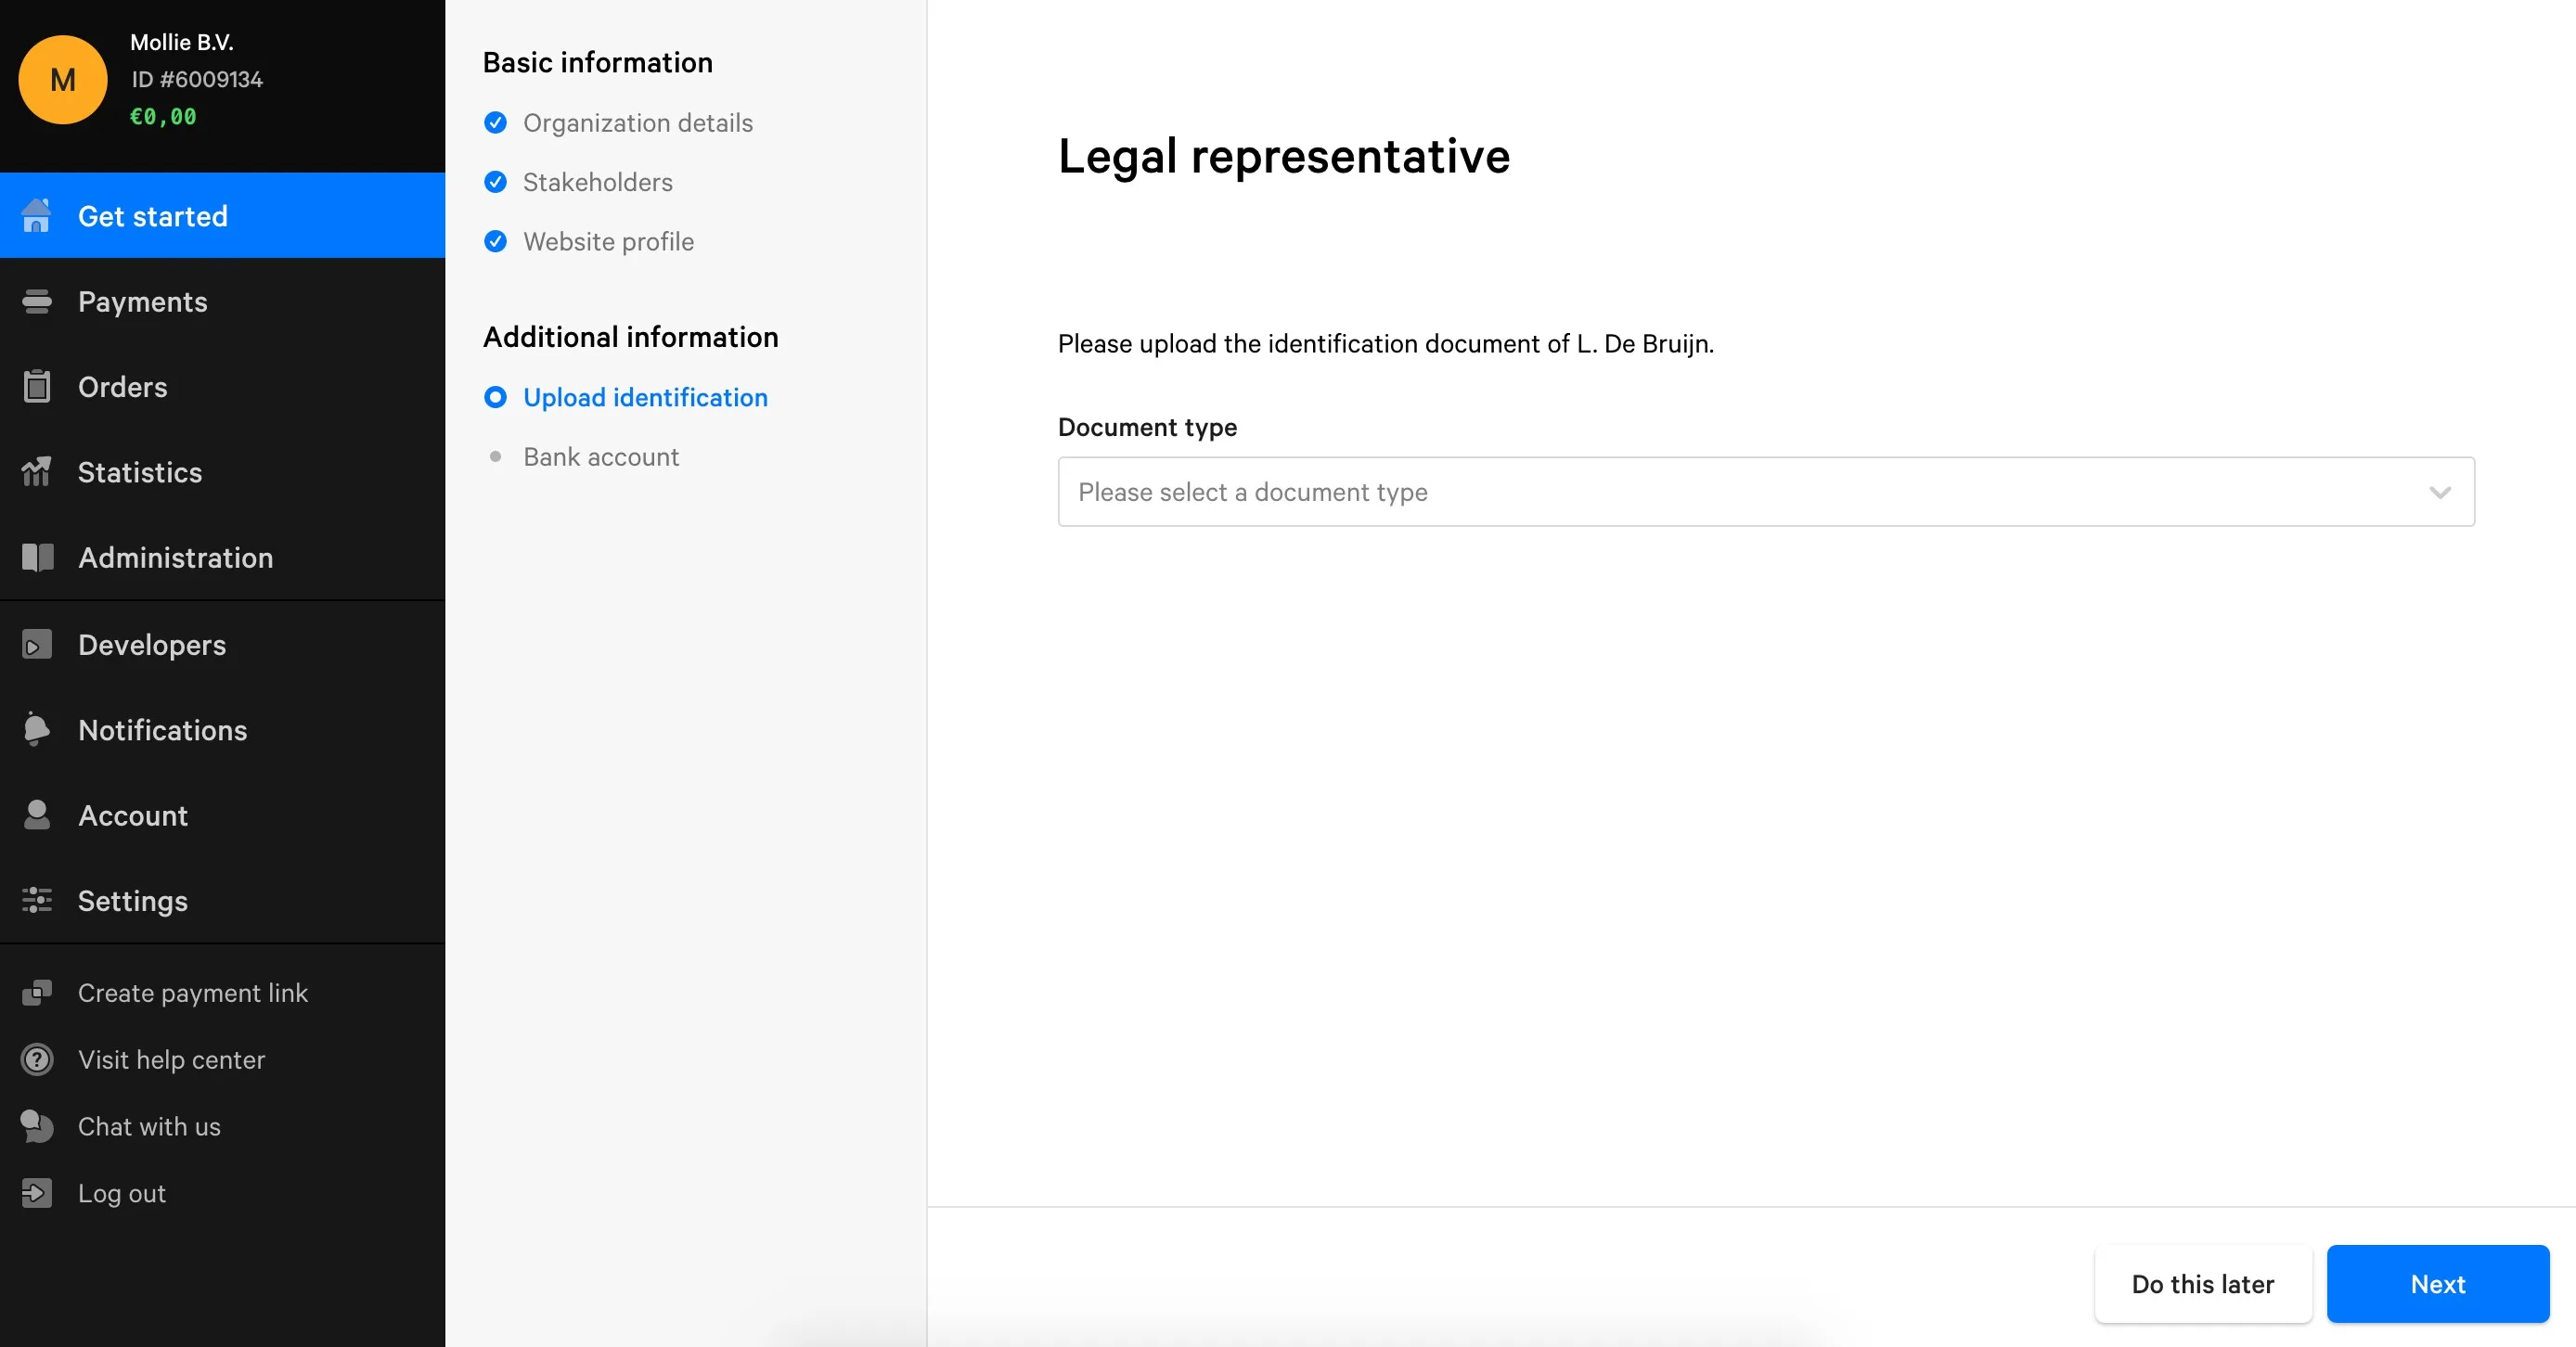2576x1347 pixels.
Task: Click the circle marker beside Upload identification
Action: [495, 397]
